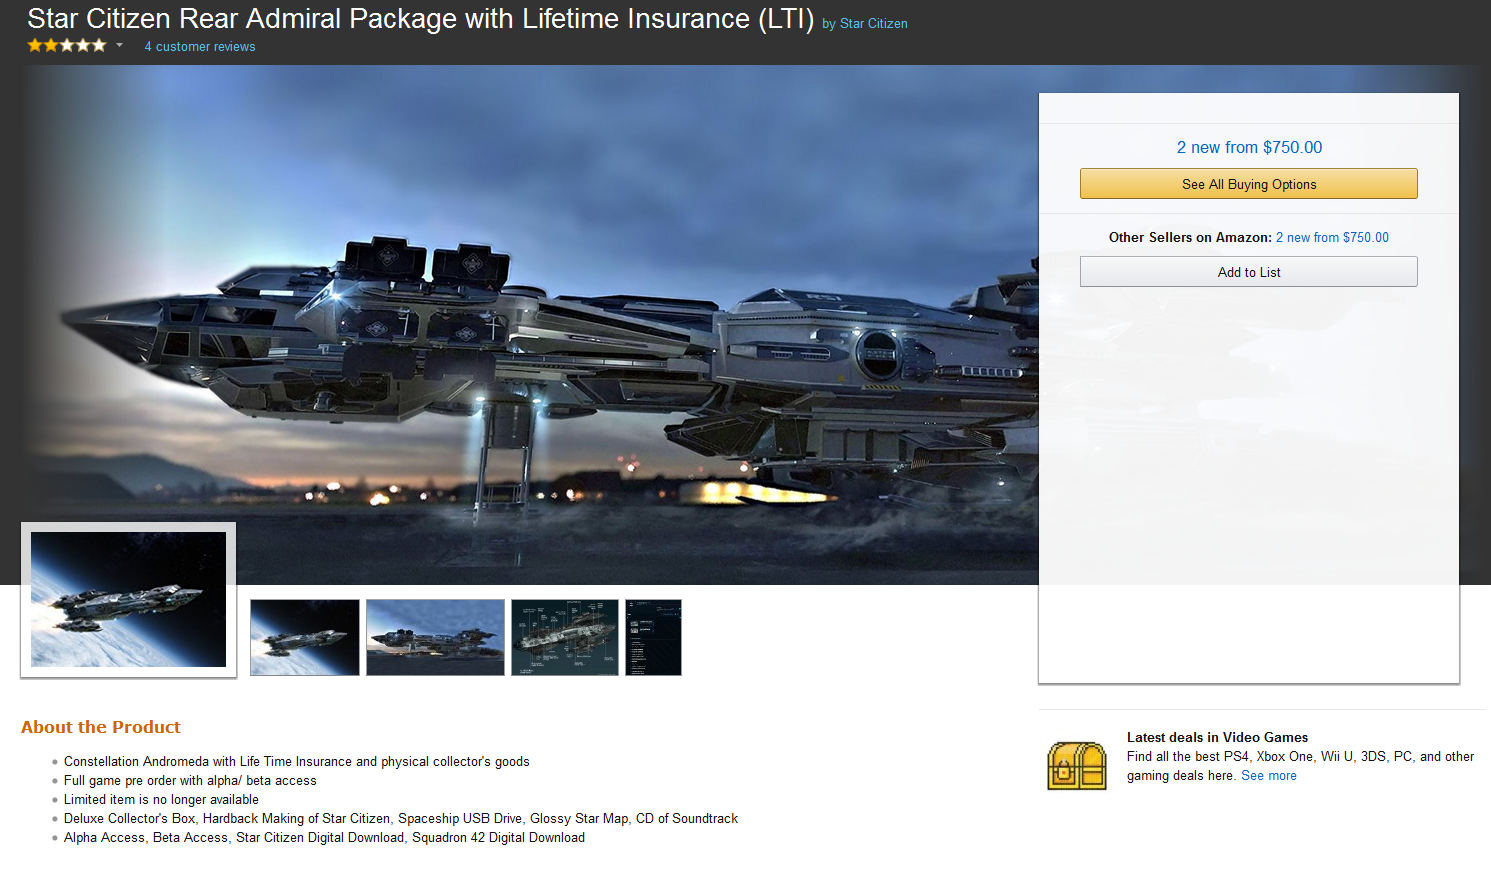Select the landed ship at dusk thumbnail
Viewport: 1491px width, 872px height.
pyautogui.click(x=435, y=638)
